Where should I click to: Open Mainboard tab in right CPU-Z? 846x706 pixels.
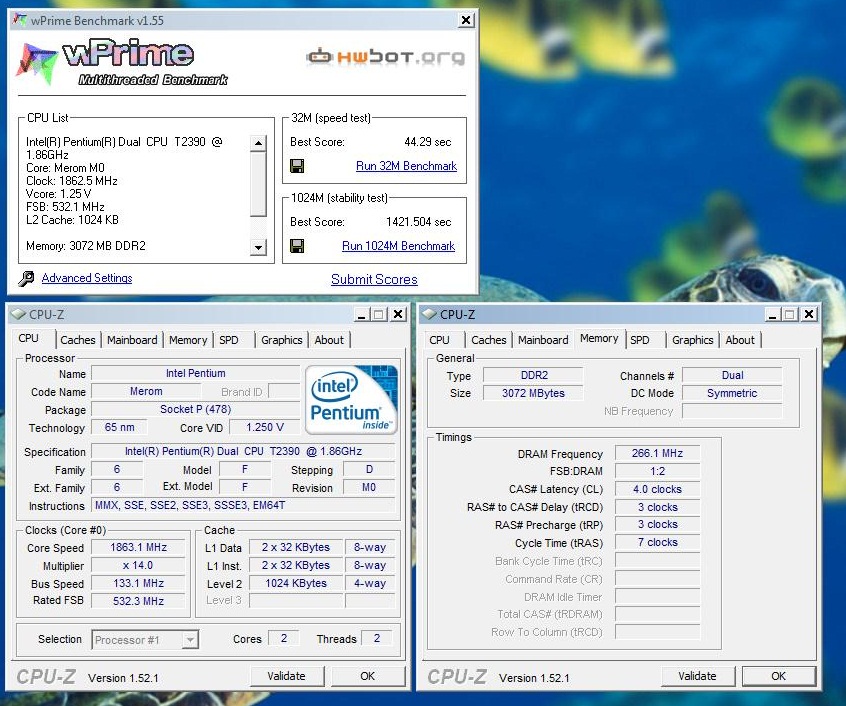(x=543, y=340)
